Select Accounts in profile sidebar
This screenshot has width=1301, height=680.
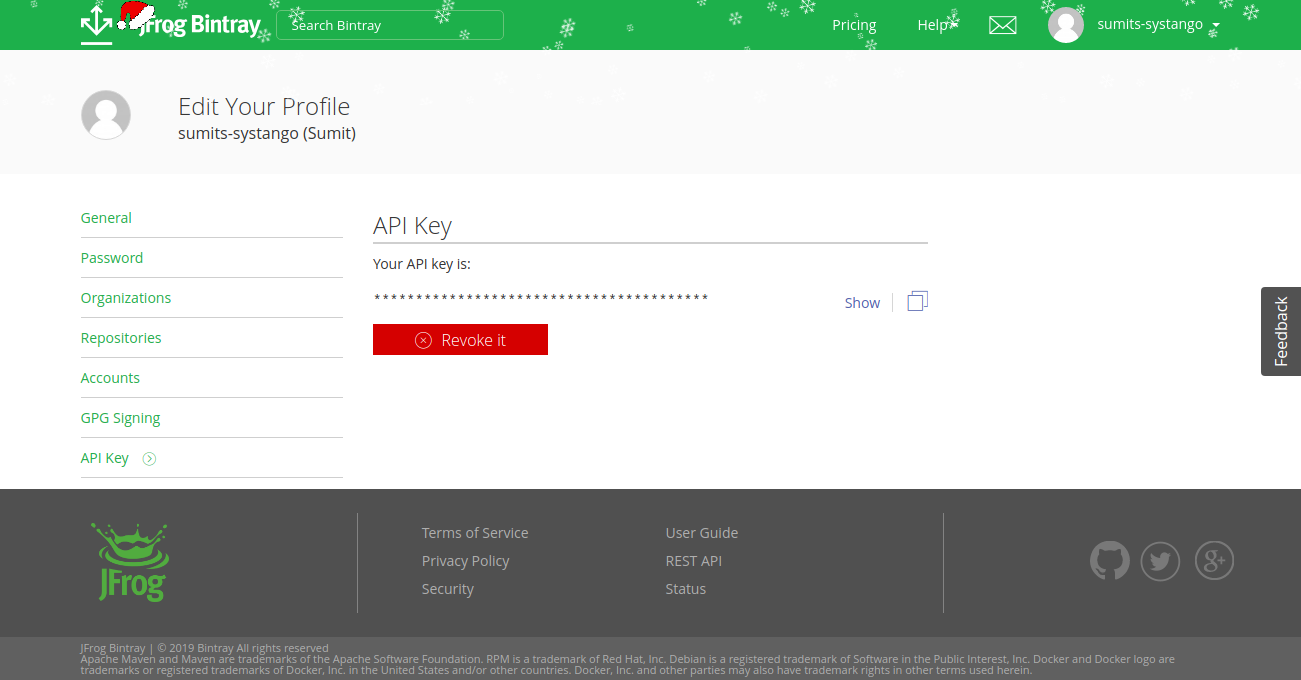click(x=110, y=378)
